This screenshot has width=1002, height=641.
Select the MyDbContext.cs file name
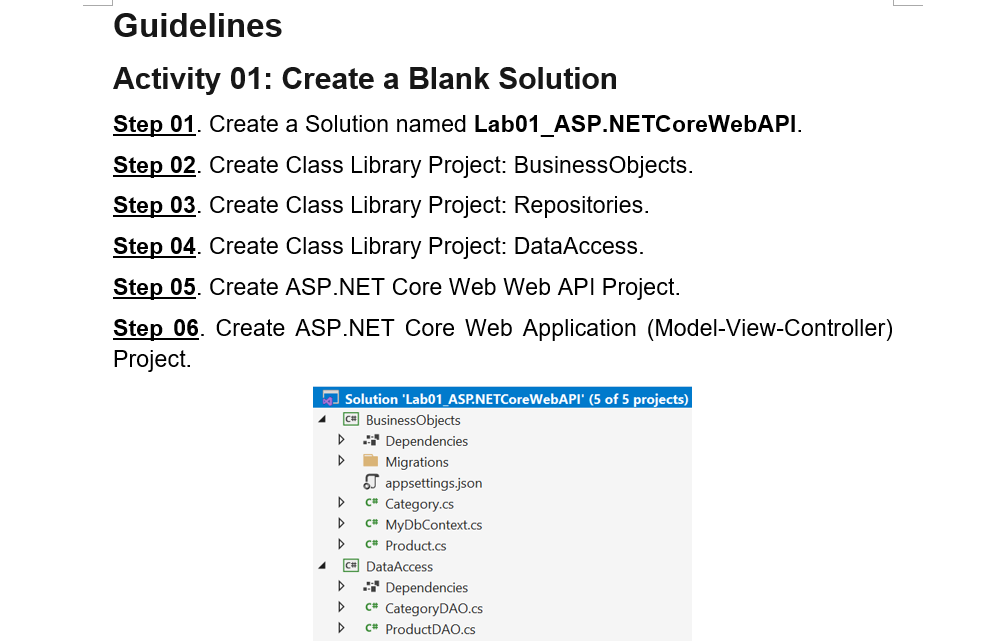coord(433,525)
